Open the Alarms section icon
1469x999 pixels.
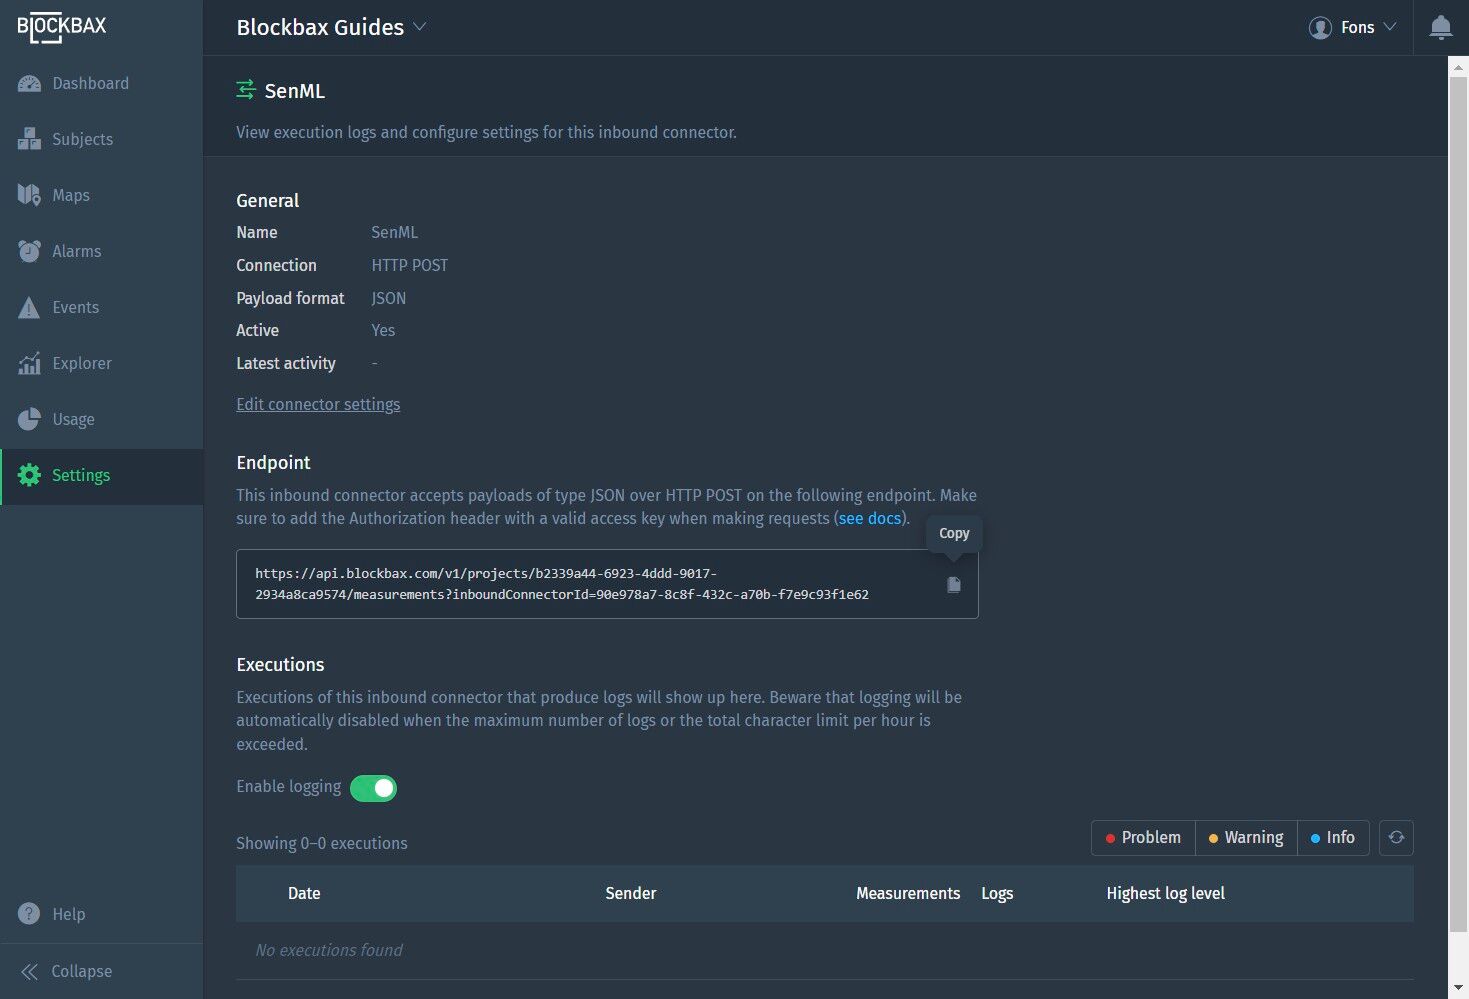29,252
